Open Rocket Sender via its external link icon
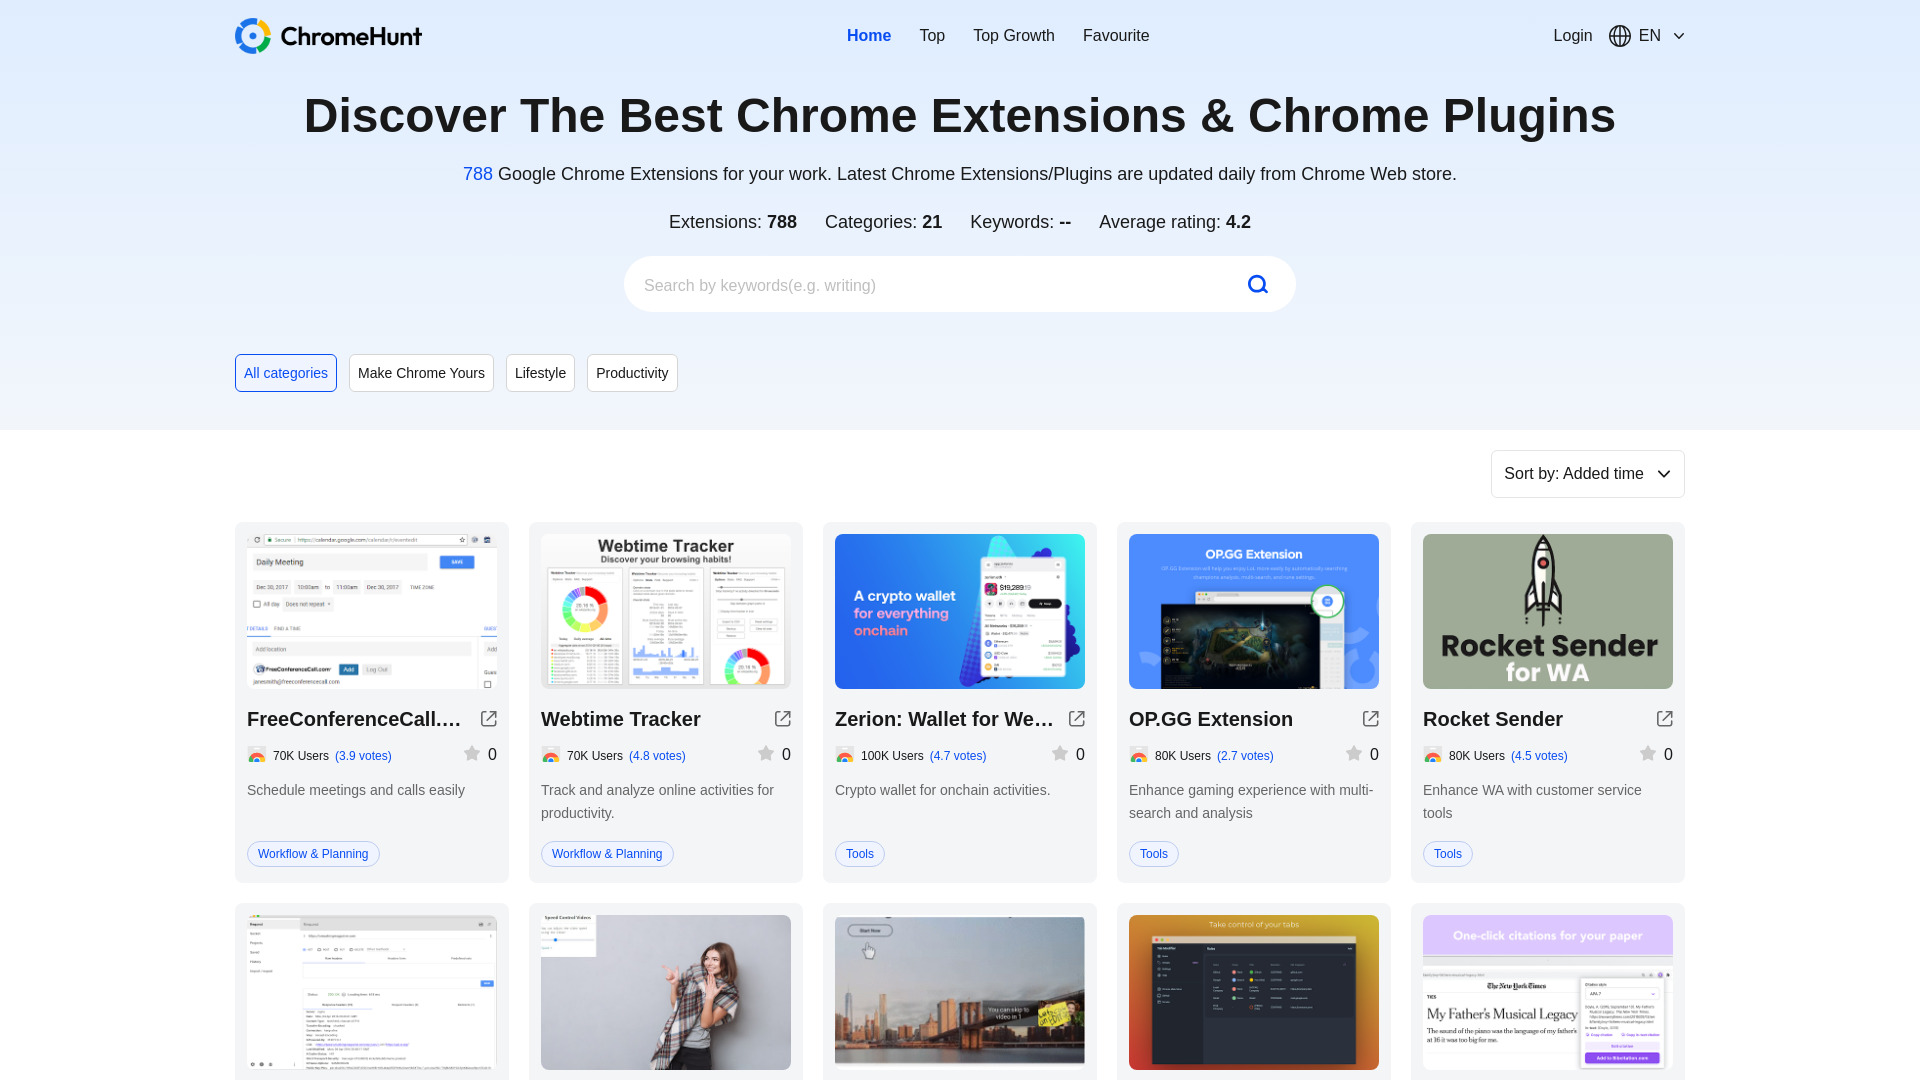 coord(1664,718)
